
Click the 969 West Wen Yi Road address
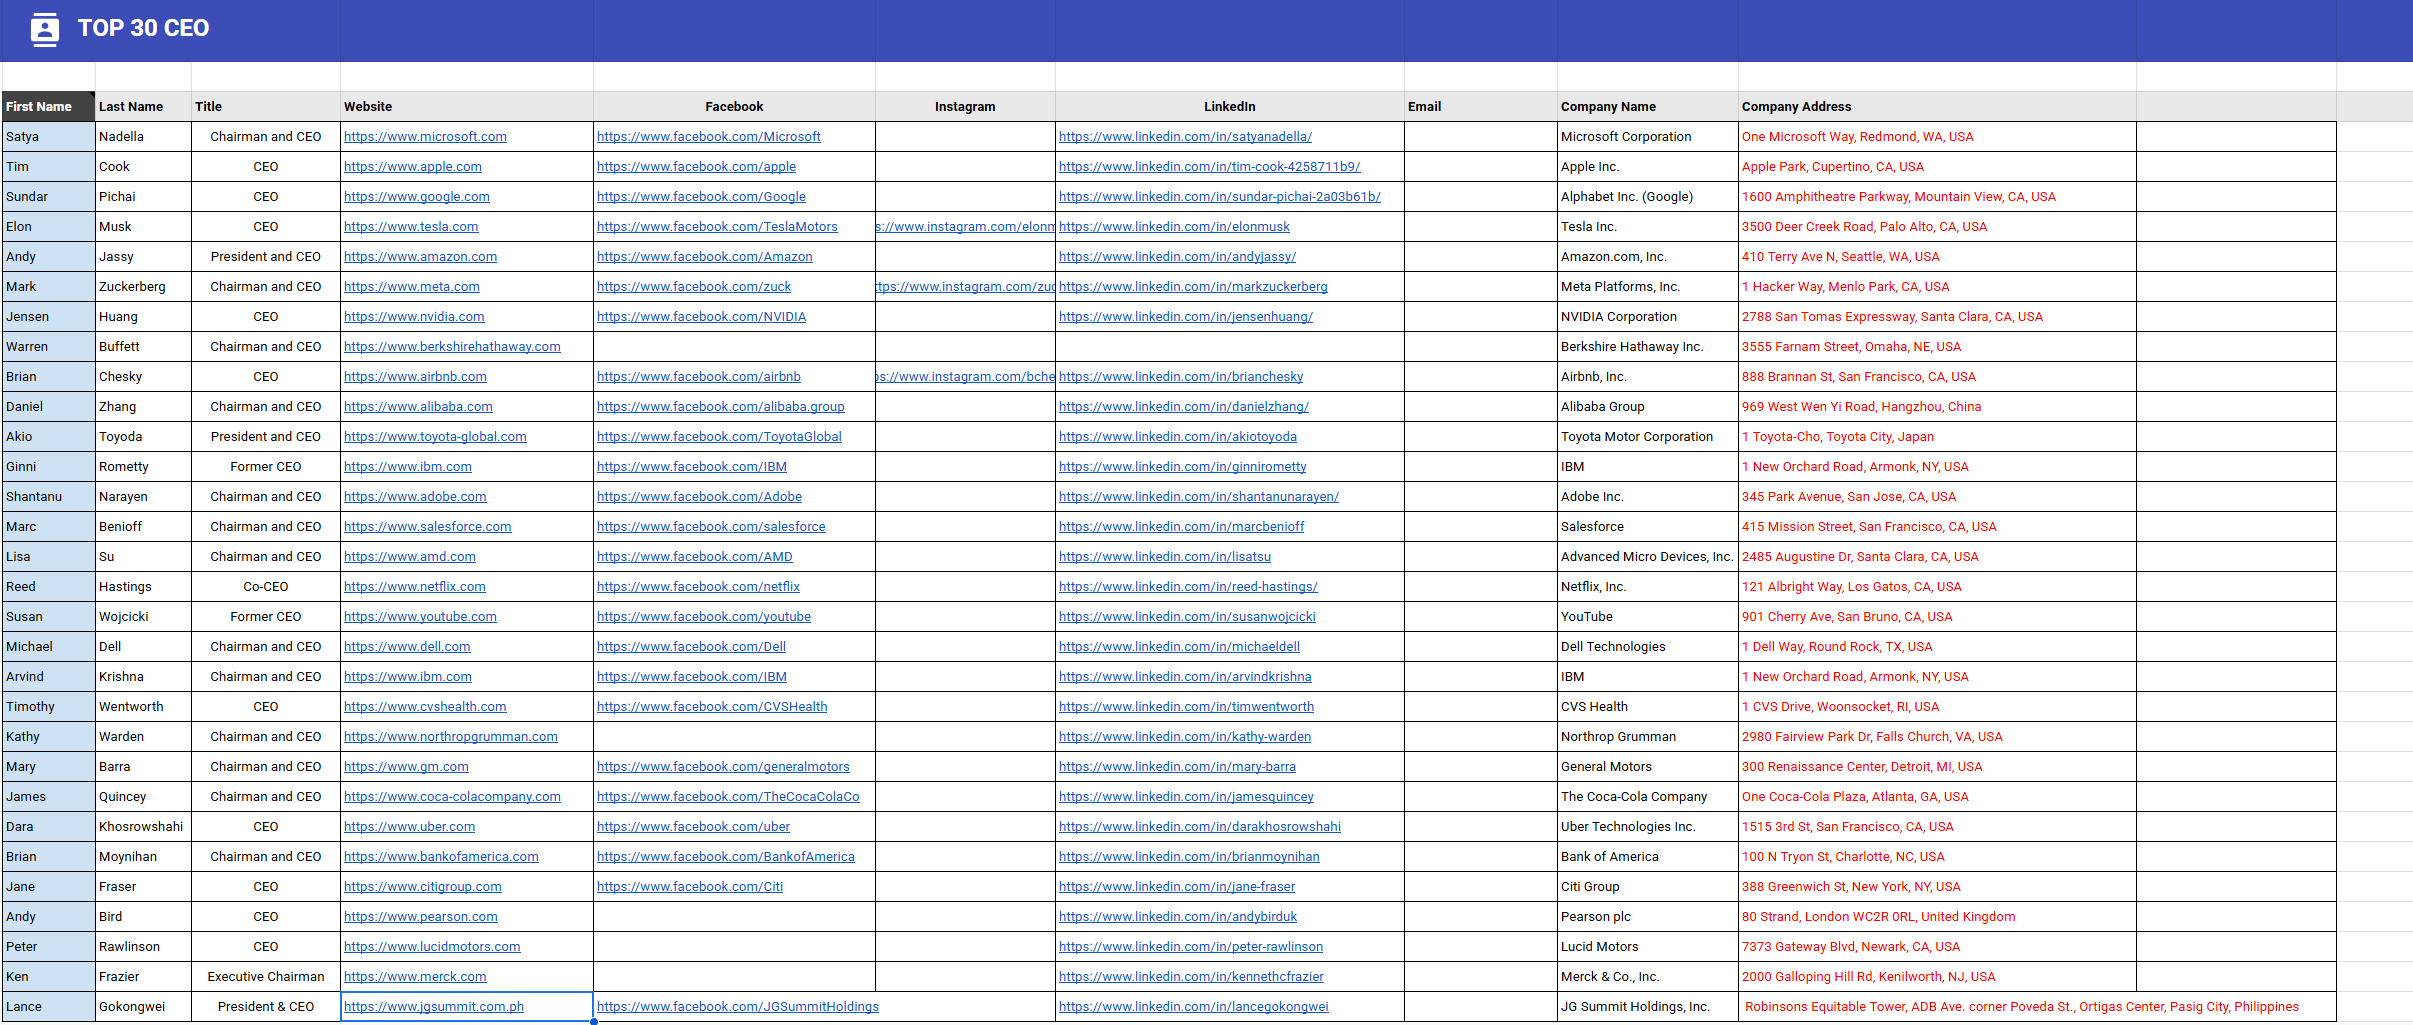tap(1862, 407)
